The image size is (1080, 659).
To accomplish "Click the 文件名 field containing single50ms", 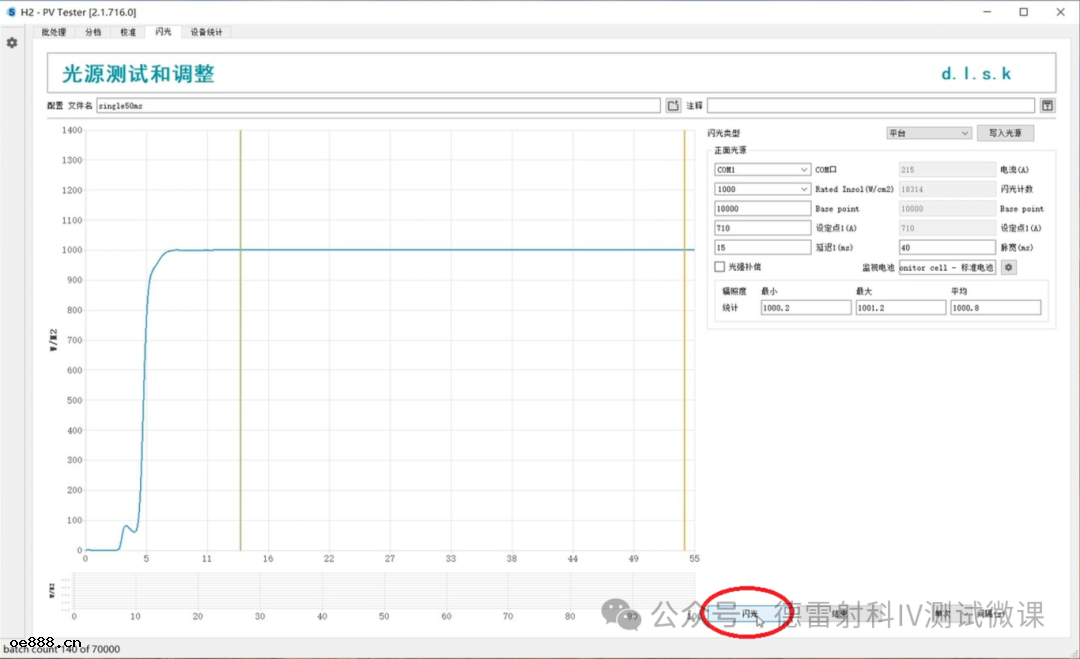I will (378, 105).
